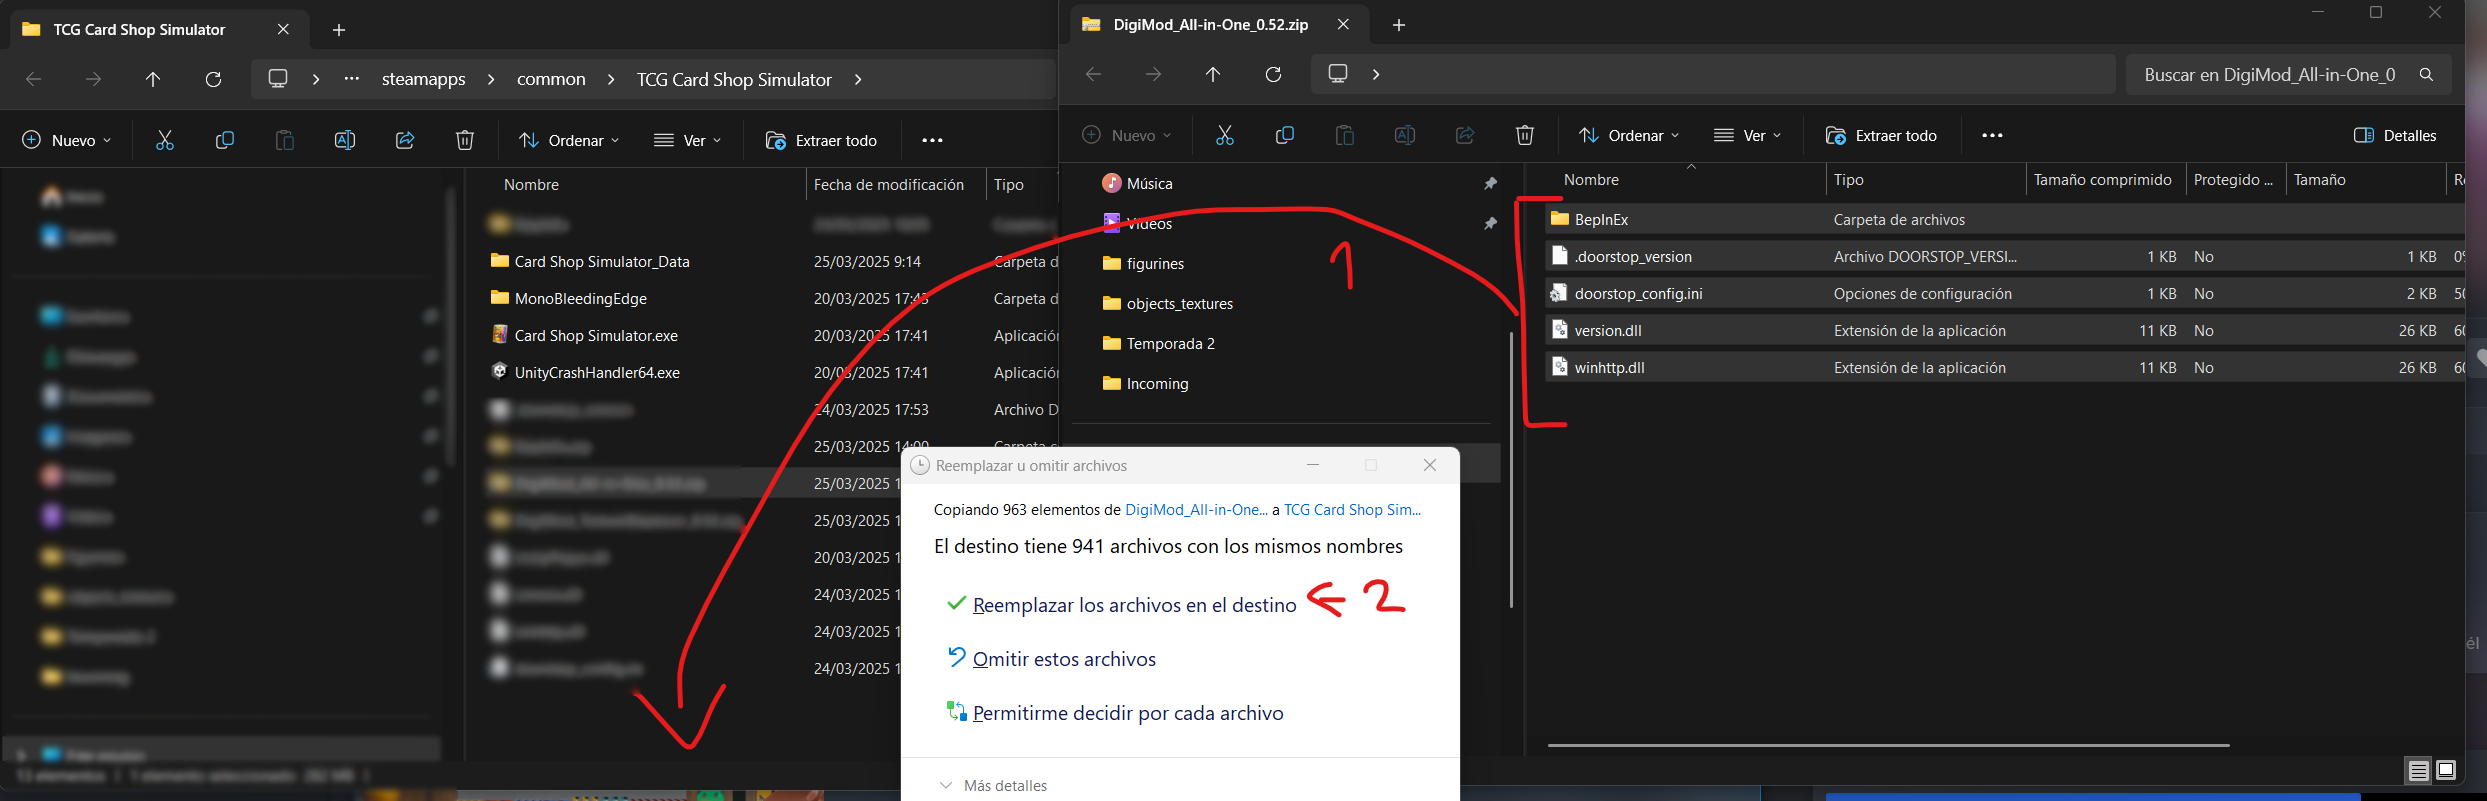Toggle the Detalles pane in DigiMod window
Viewport: 2487px width, 801px height.
pos(2395,135)
